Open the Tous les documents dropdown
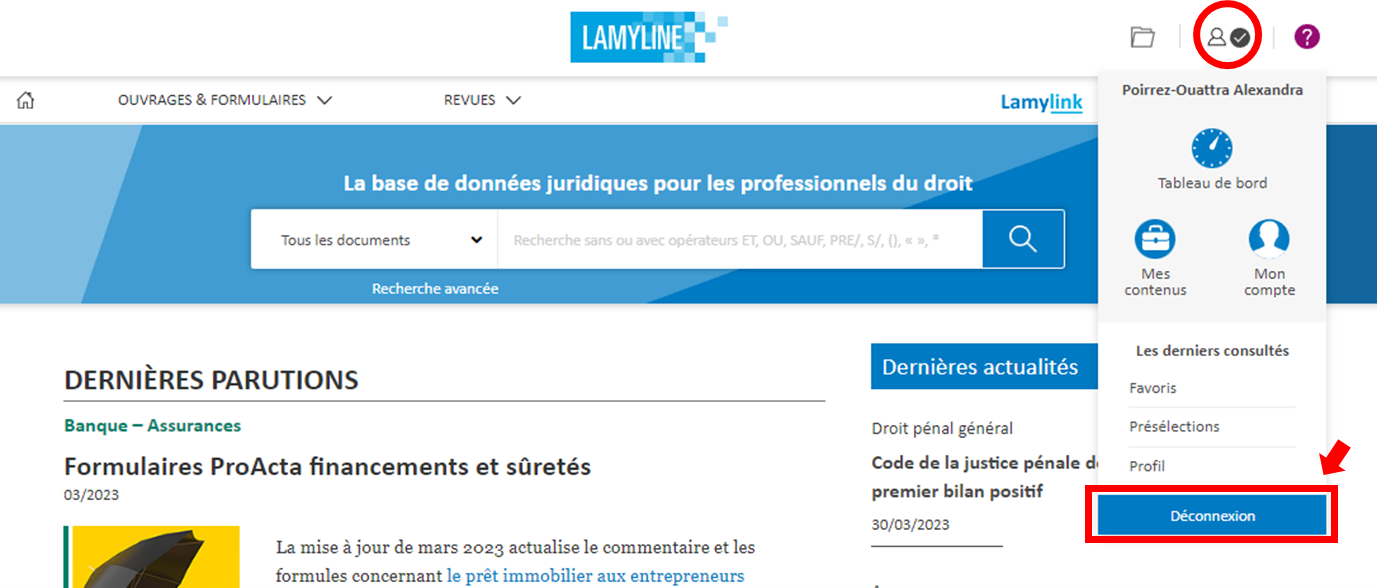The height and width of the screenshot is (588, 1377). click(x=374, y=239)
